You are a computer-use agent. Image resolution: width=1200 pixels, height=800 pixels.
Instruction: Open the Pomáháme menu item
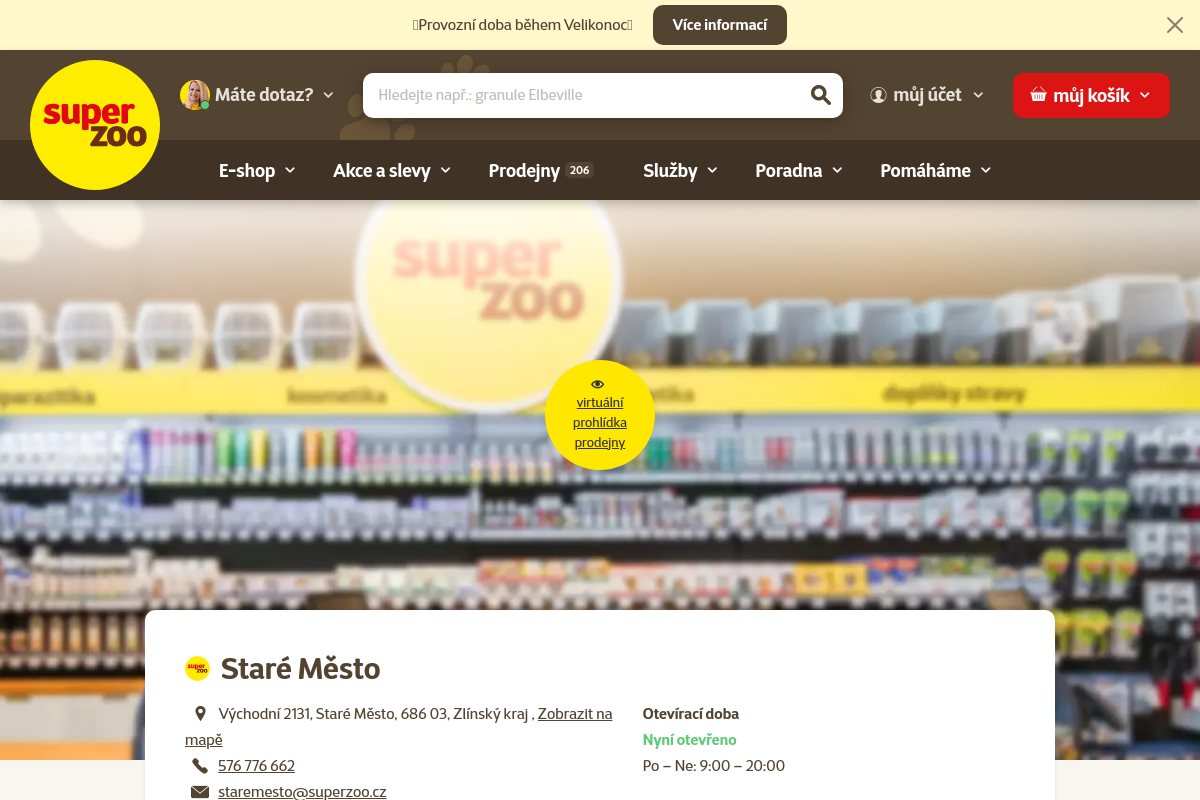point(935,171)
